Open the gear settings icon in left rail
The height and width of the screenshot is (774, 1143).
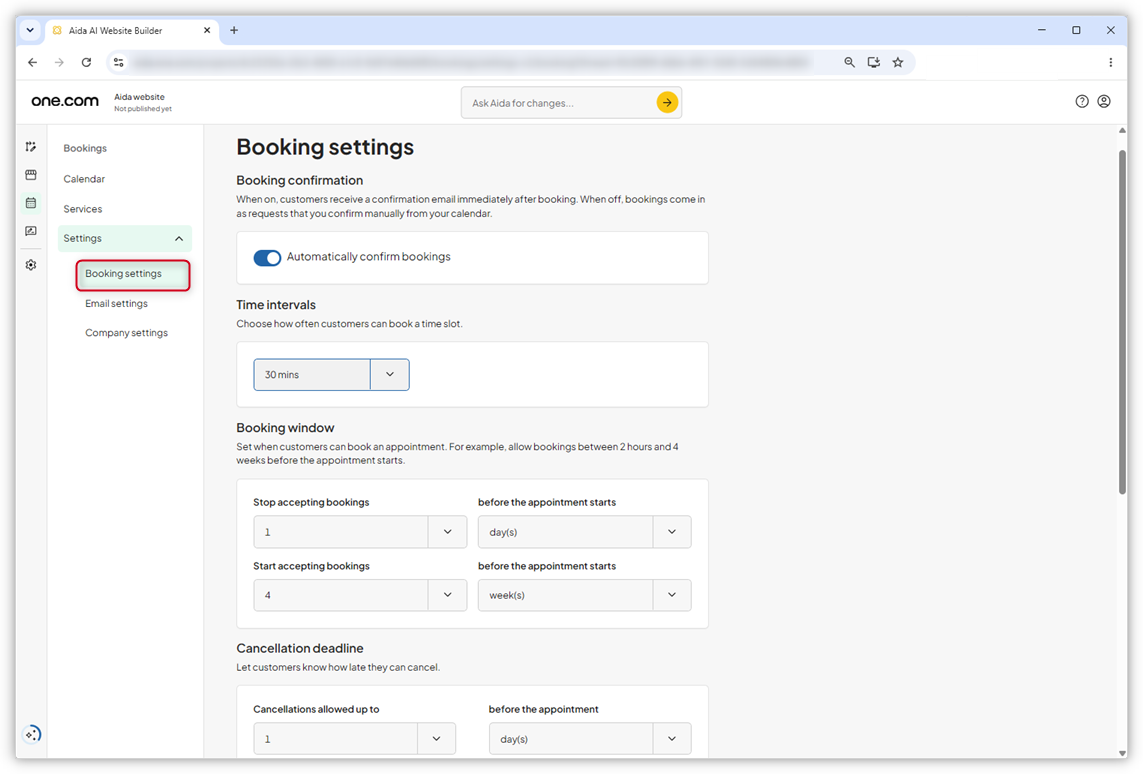31,265
